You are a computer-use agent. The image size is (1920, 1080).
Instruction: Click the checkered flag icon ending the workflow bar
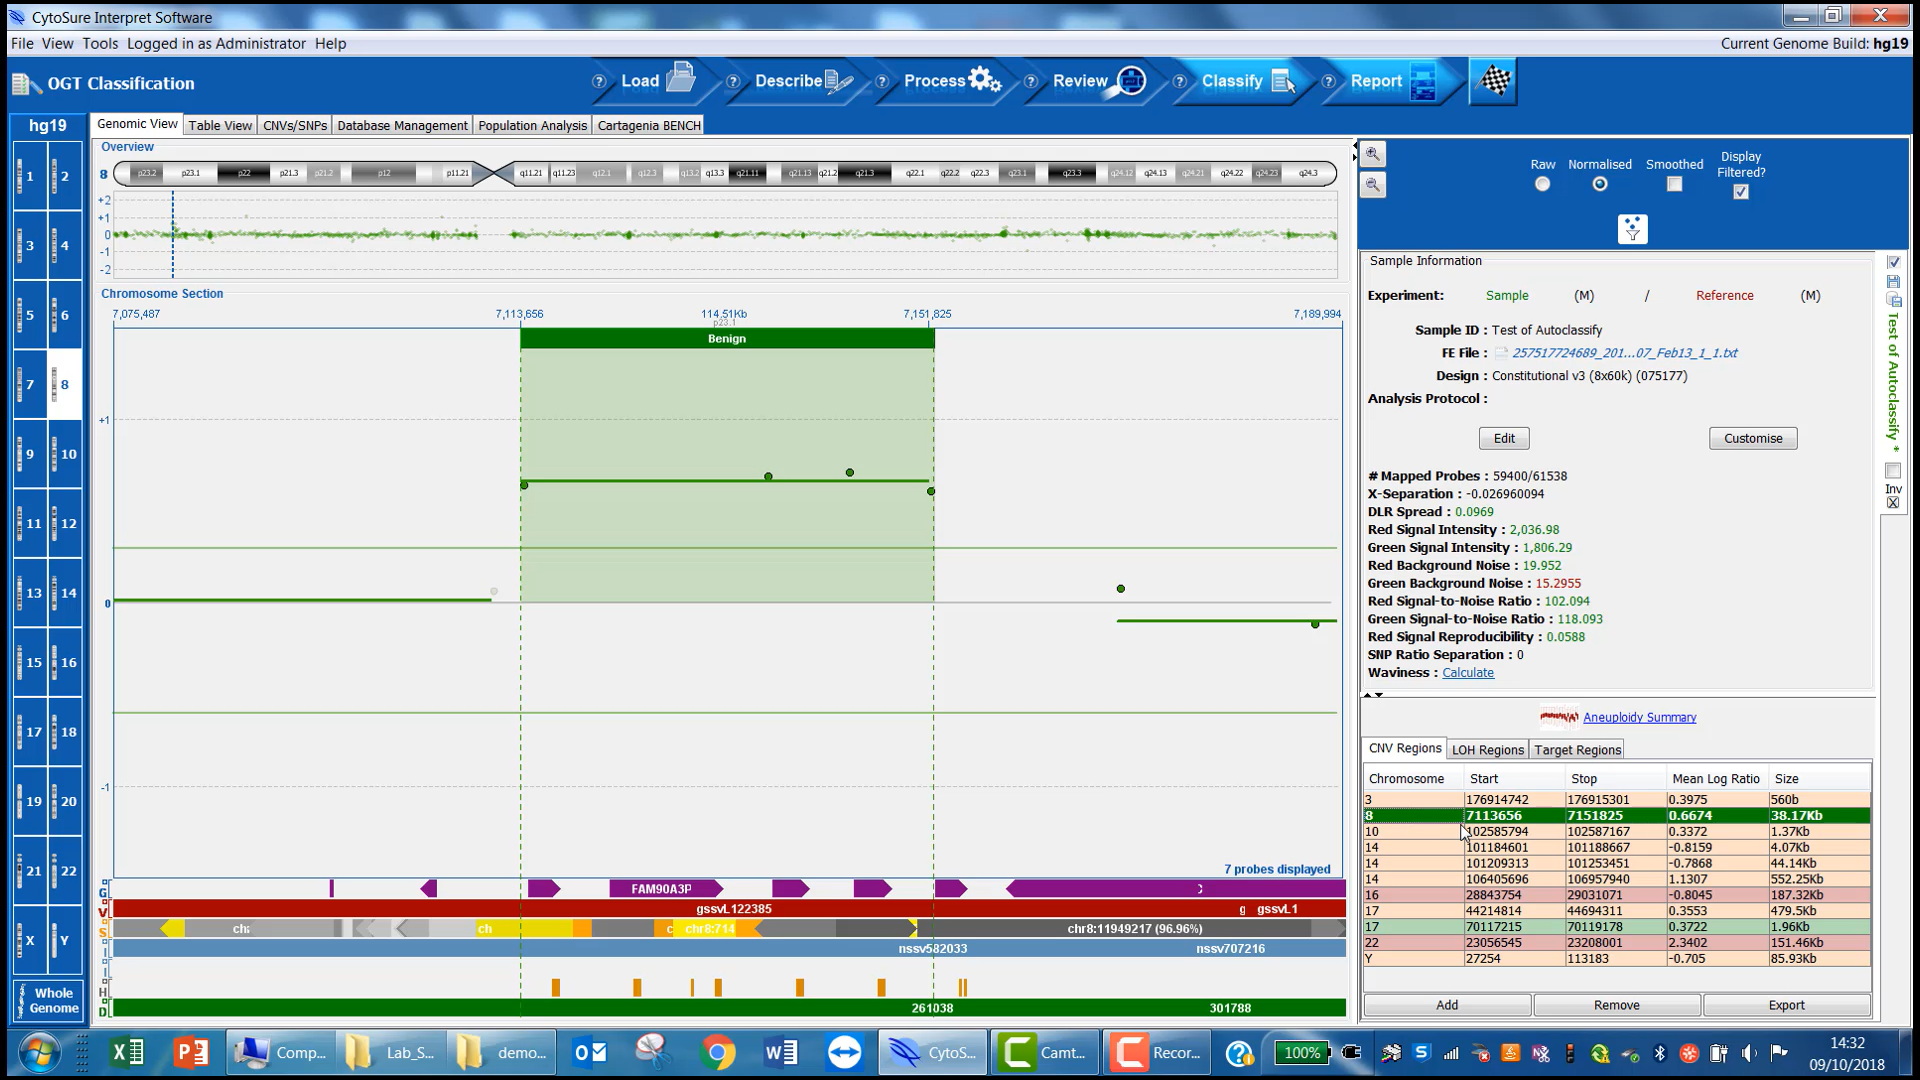[1493, 81]
